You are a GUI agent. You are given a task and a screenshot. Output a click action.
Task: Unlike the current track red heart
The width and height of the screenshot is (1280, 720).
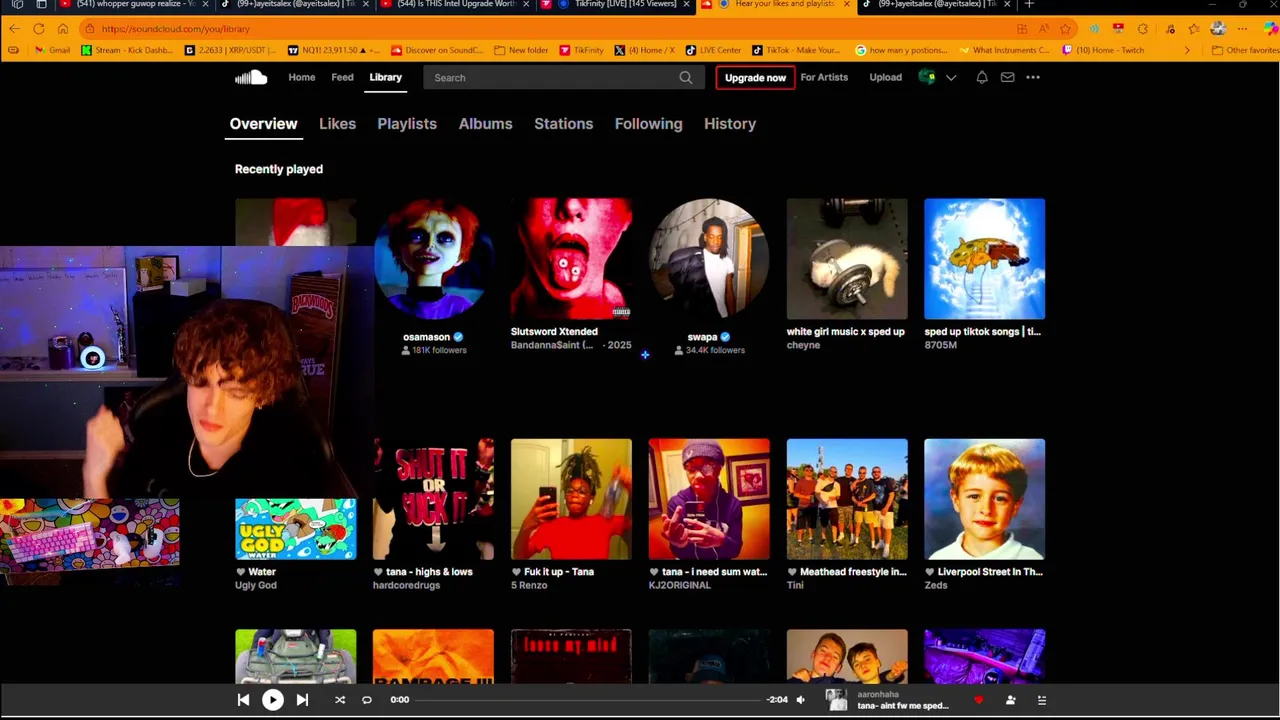pos(979,700)
